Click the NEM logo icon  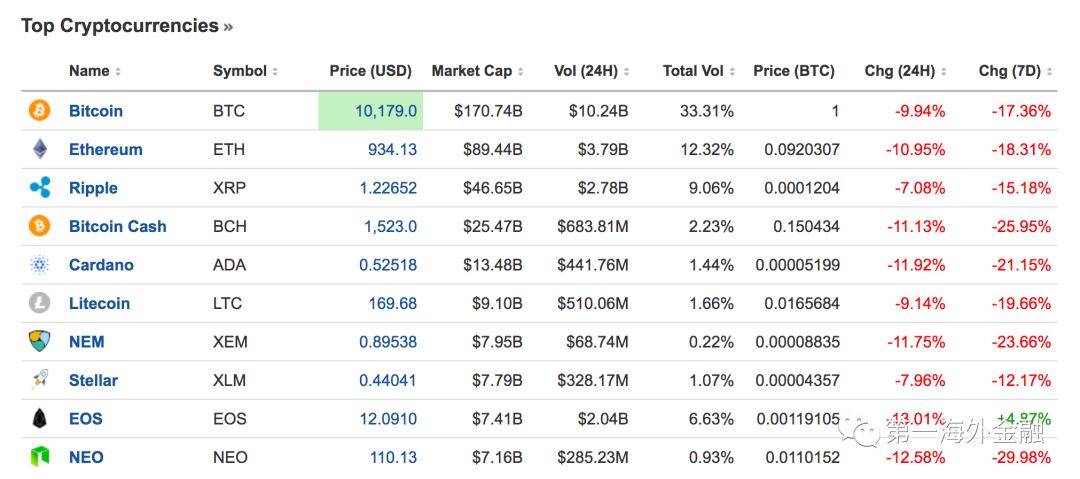point(39,341)
